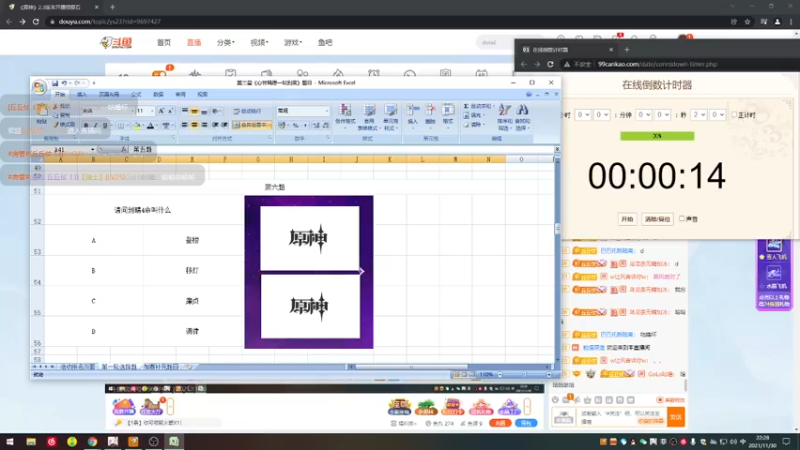800x450 pixels.
Task: Open minutes tens digit dropdown
Action: coord(644,115)
